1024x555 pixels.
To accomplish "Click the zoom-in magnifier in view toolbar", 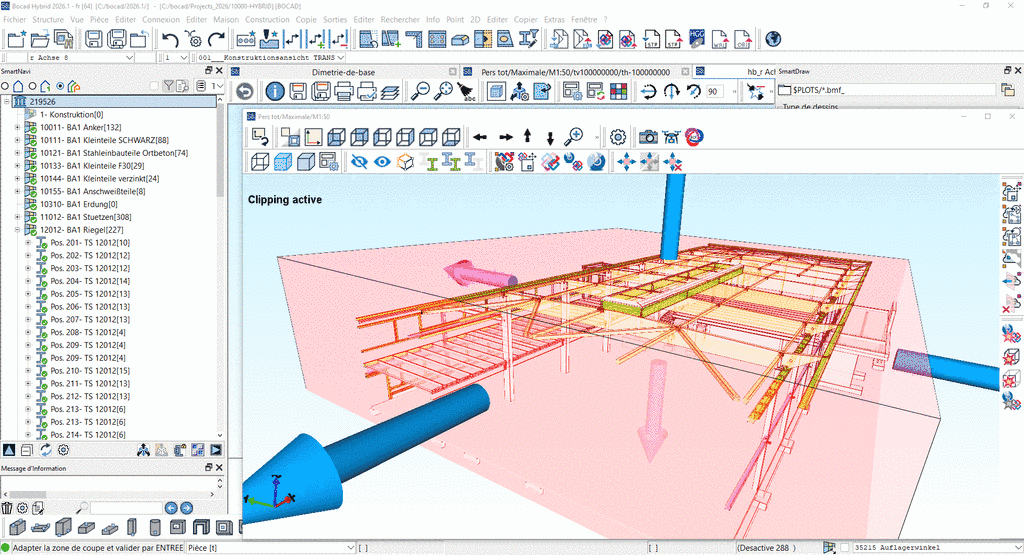I will click(574, 136).
